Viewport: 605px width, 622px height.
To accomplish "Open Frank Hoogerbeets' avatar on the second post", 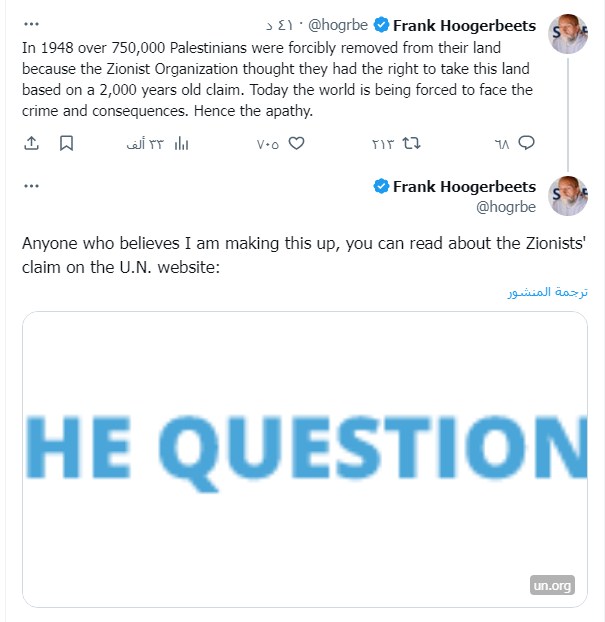I will (x=569, y=196).
